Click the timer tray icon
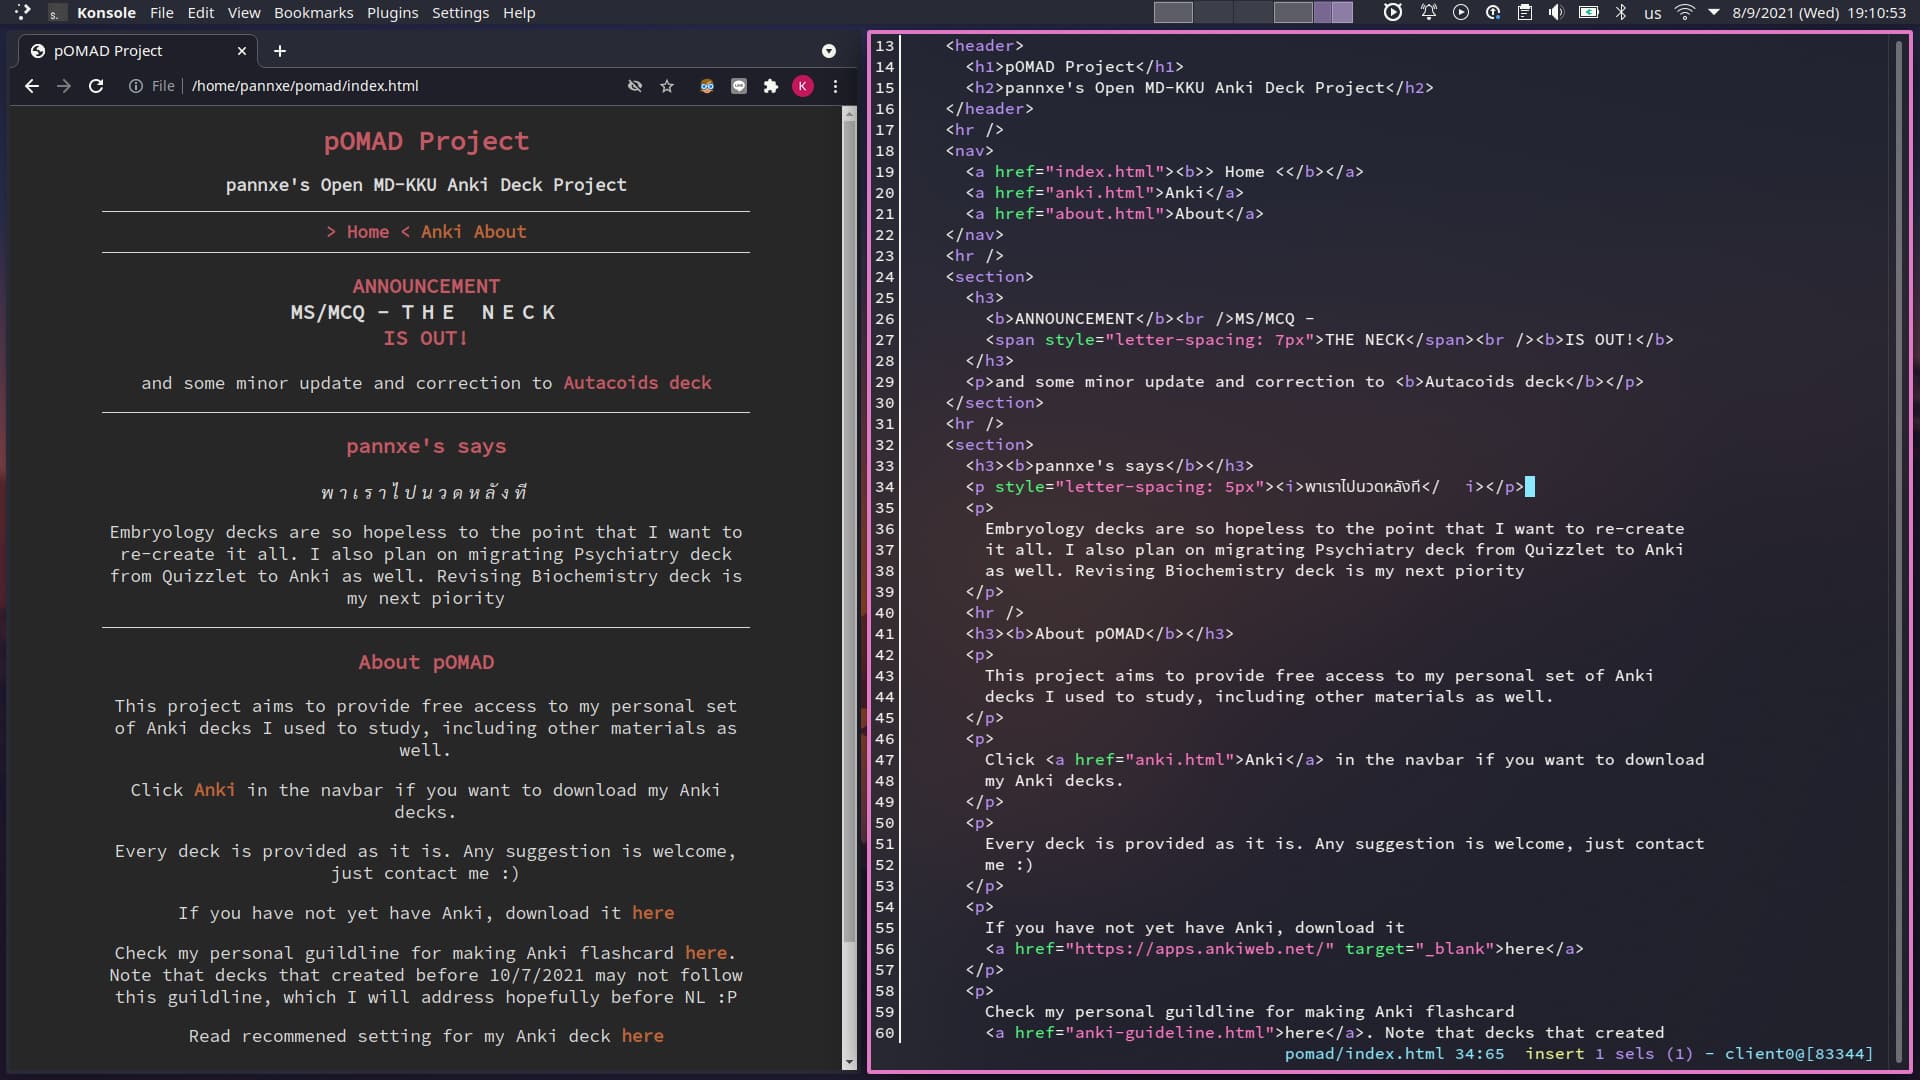This screenshot has width=1920, height=1080. 1393,12
